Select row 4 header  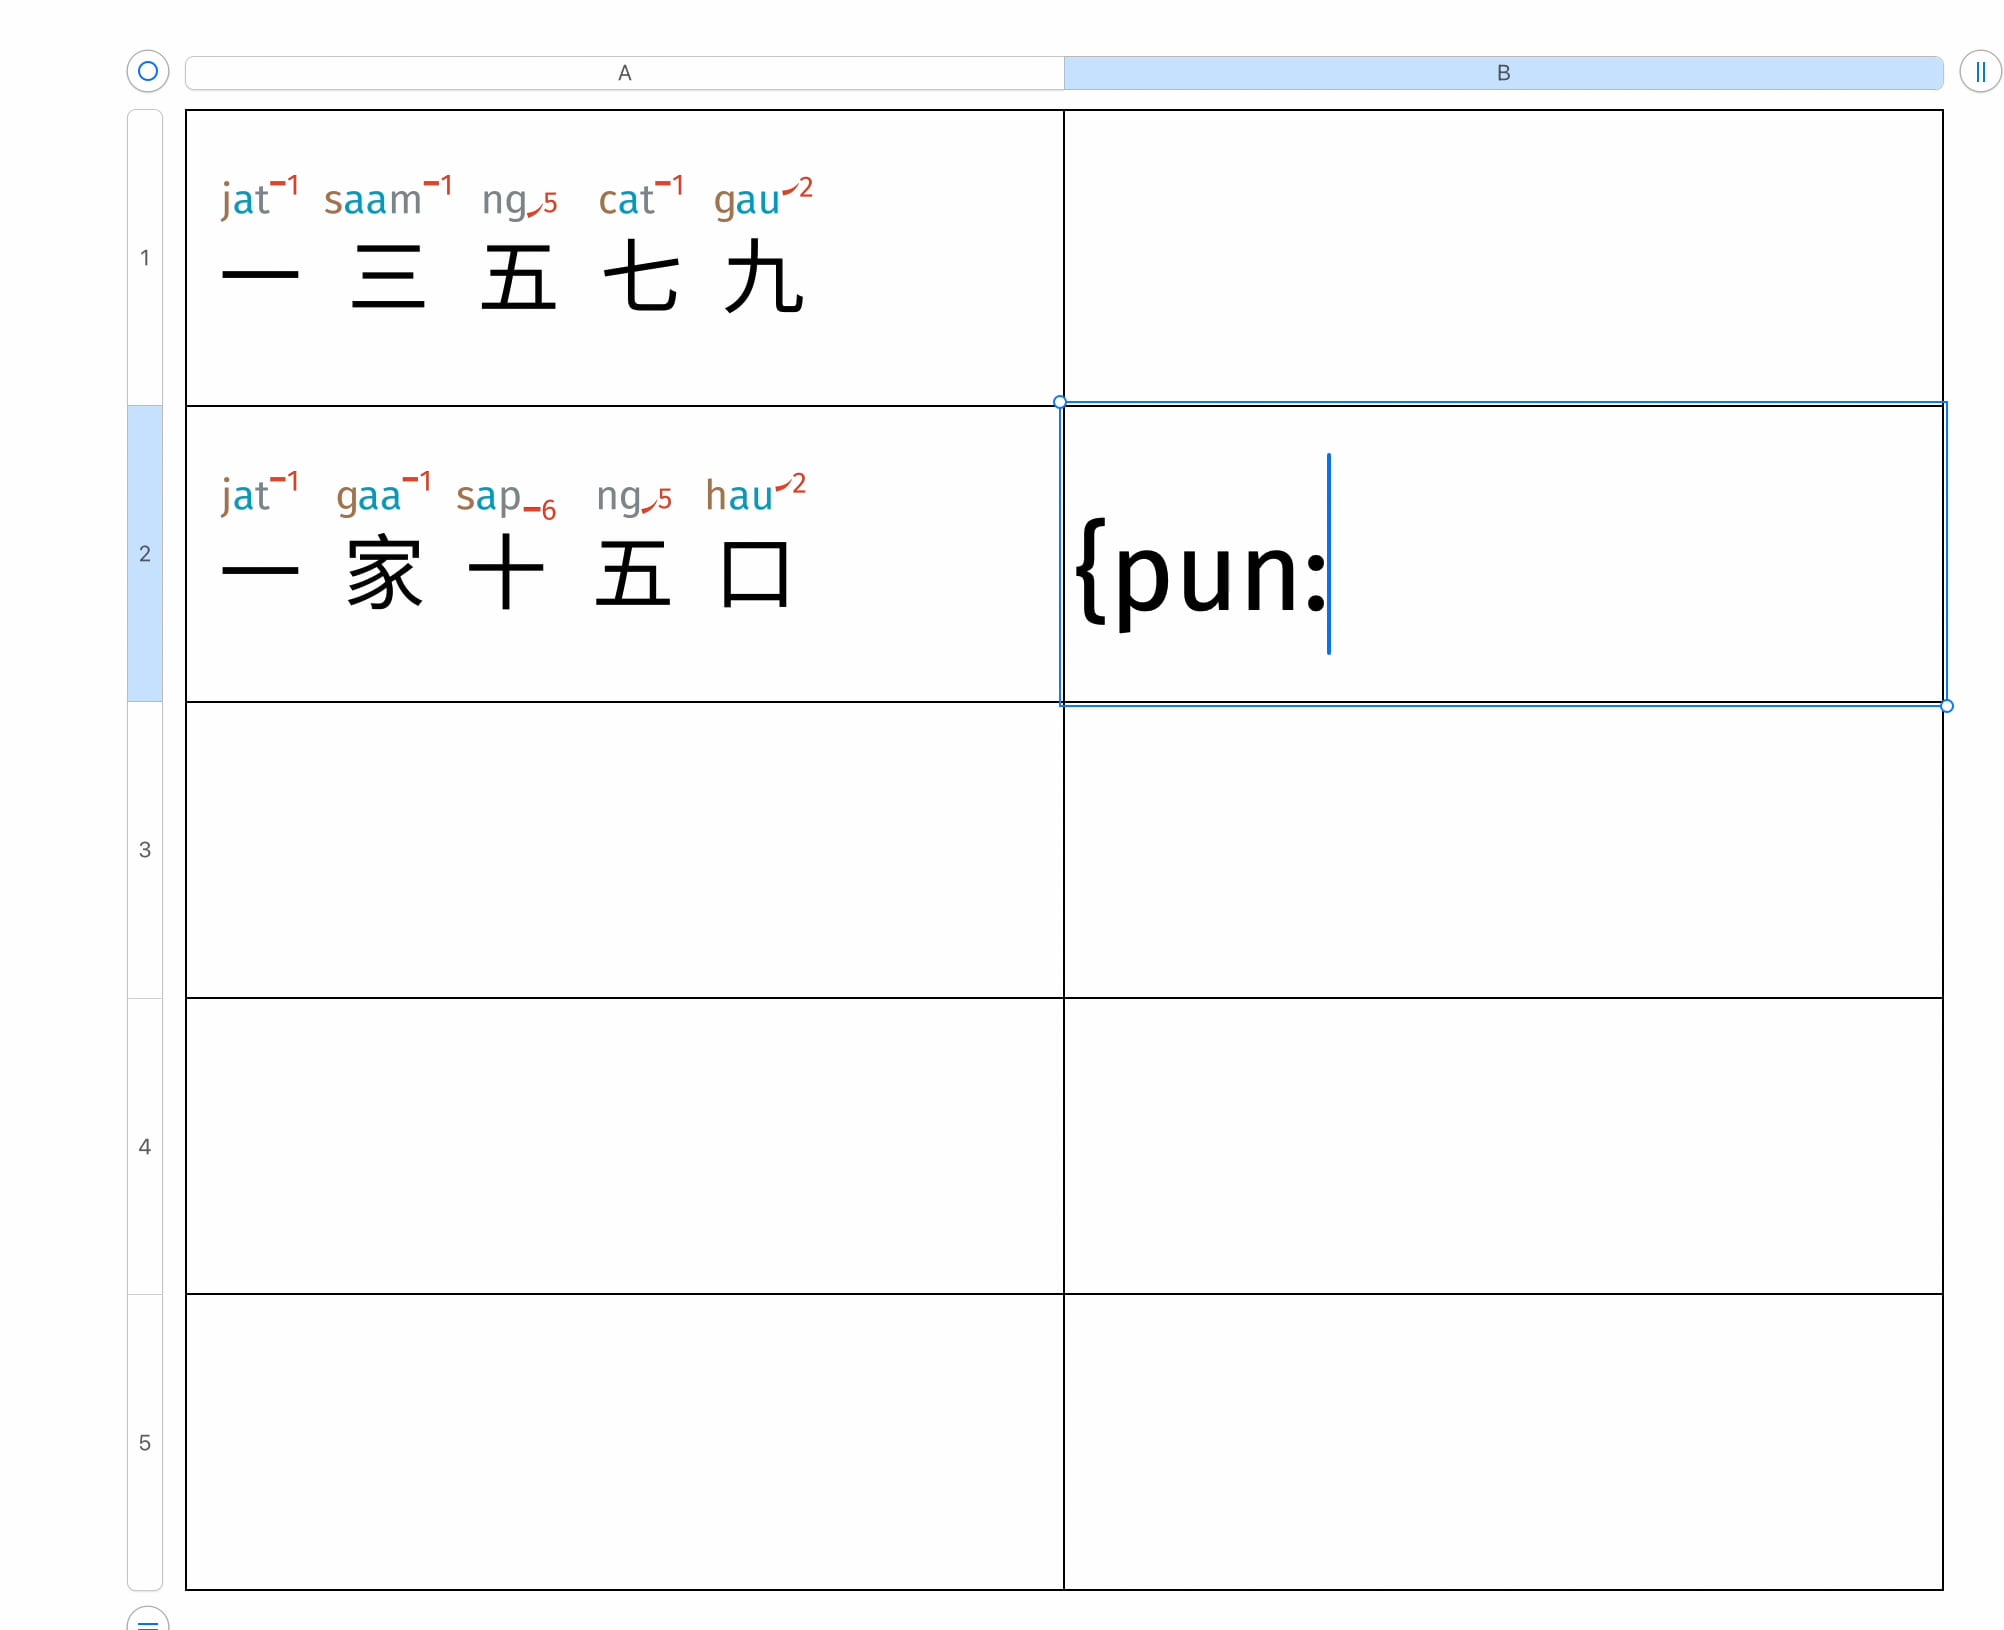(x=145, y=1147)
